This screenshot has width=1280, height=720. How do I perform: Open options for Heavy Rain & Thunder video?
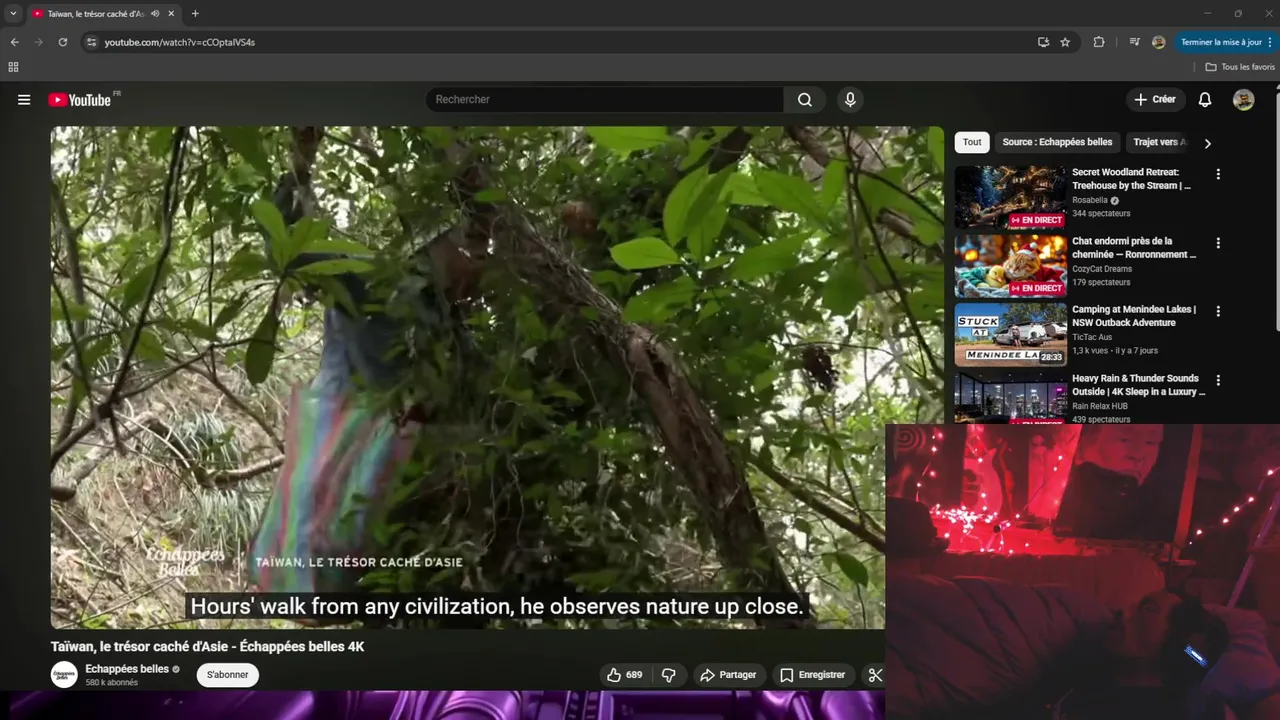point(1218,380)
